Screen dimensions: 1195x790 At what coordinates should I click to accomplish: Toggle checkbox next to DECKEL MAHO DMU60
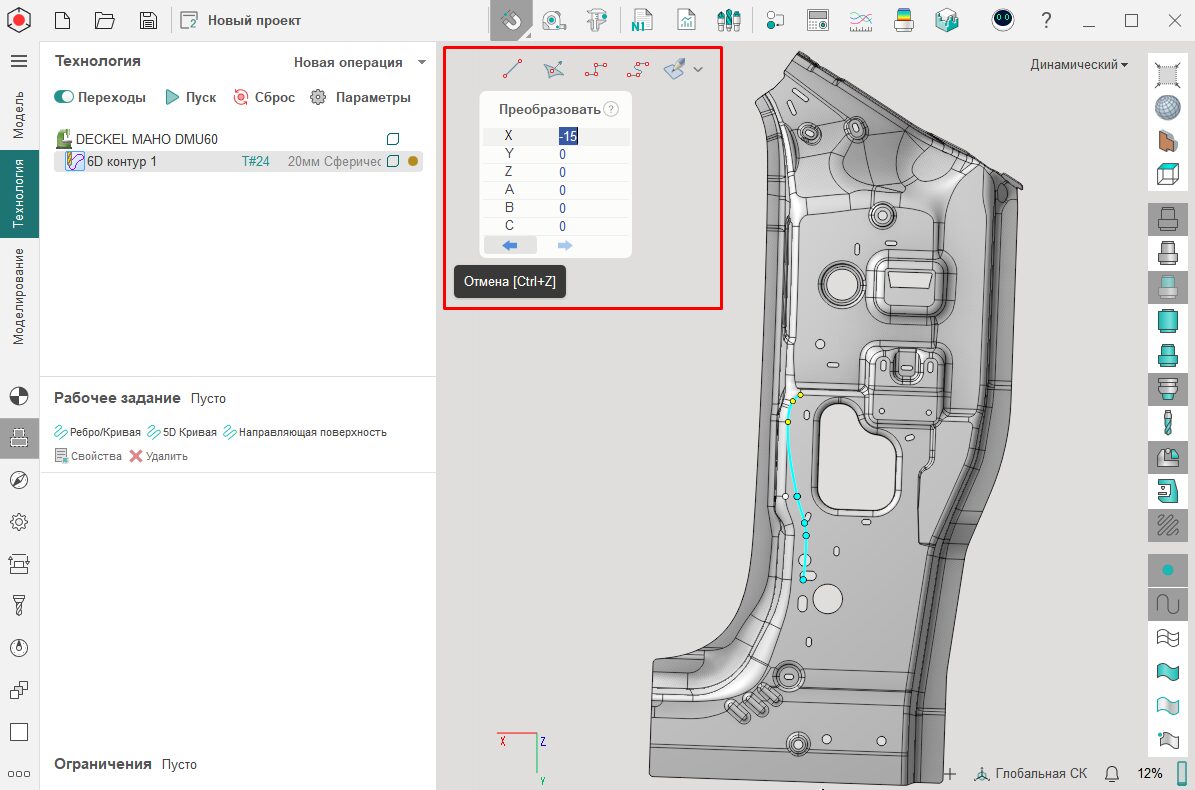point(393,139)
